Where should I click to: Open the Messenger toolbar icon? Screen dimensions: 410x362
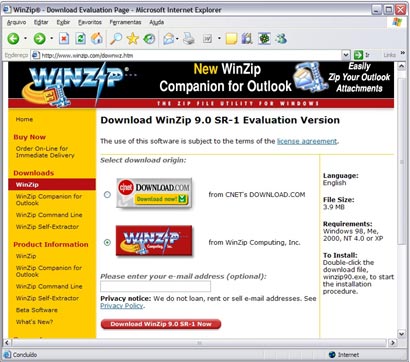[281, 39]
